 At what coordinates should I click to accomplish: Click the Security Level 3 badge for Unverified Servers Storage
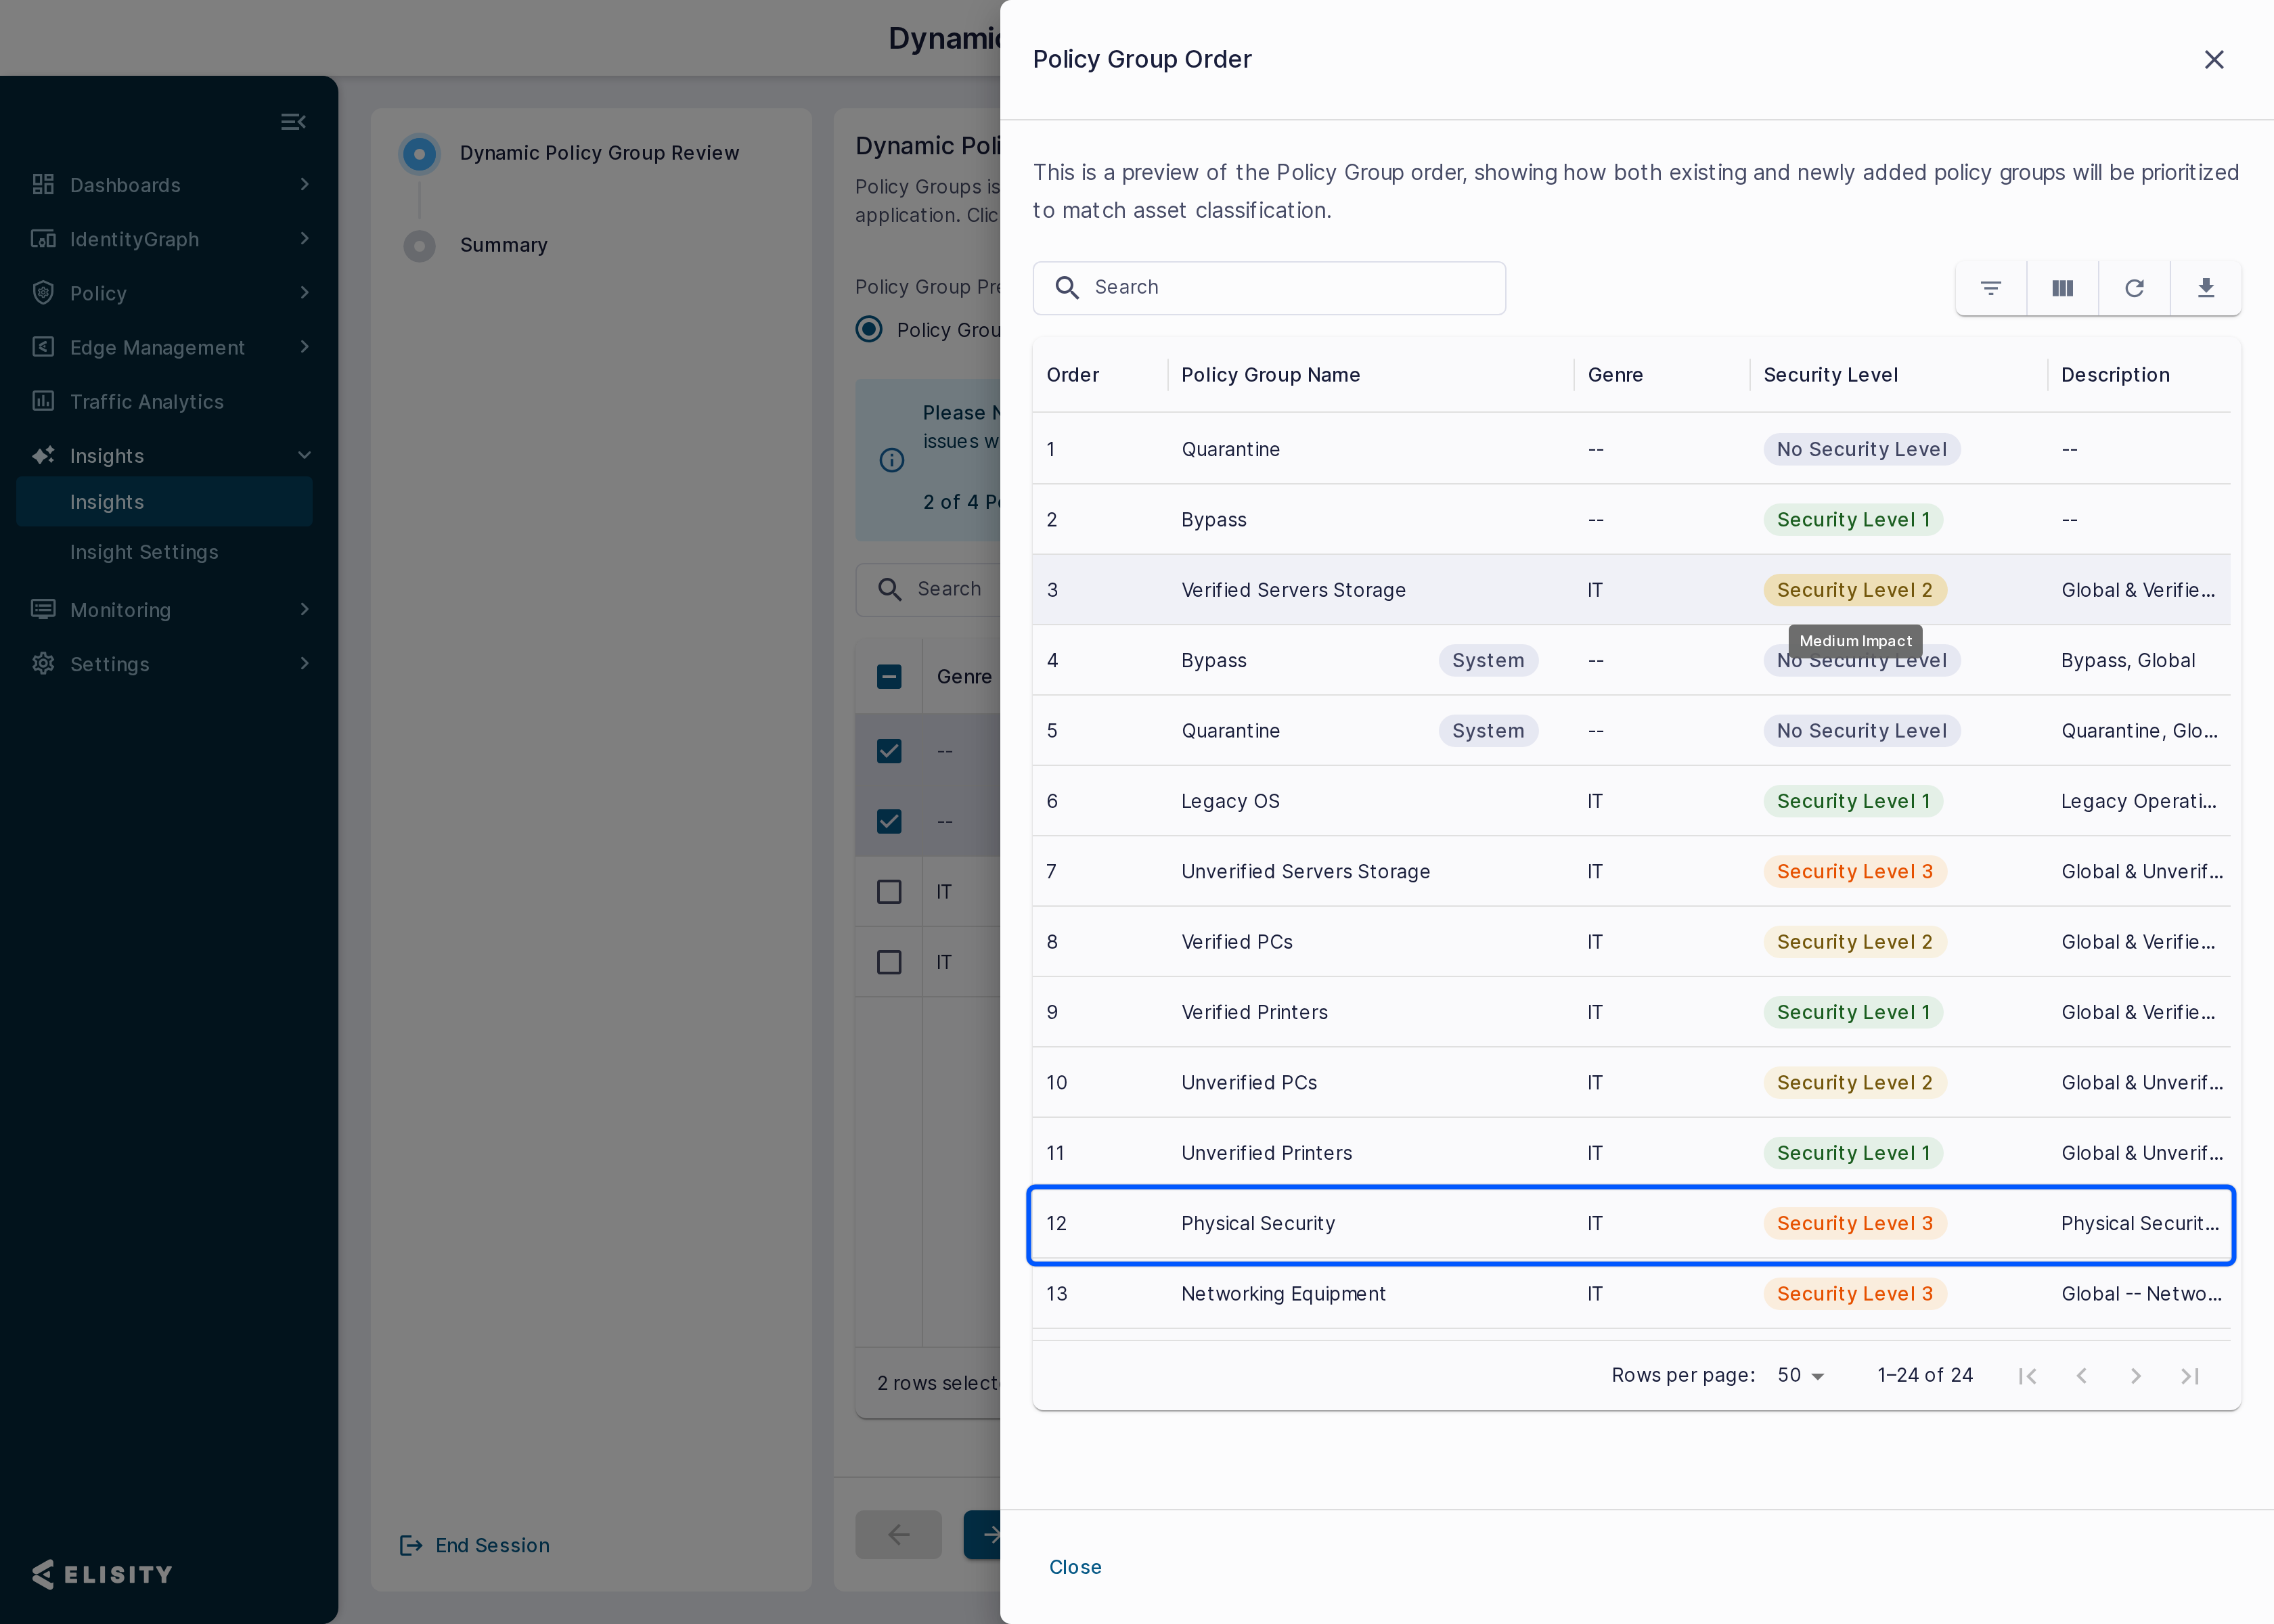coord(1854,872)
